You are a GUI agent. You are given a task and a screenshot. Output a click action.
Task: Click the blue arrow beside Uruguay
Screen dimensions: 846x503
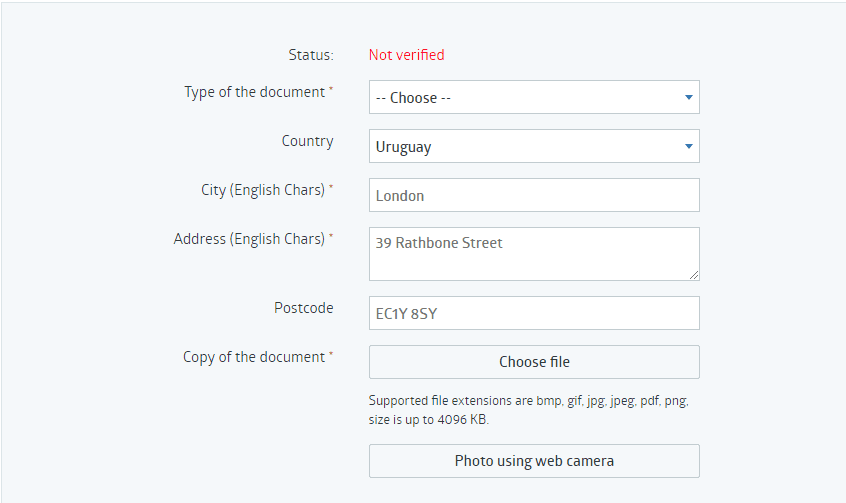click(688, 146)
